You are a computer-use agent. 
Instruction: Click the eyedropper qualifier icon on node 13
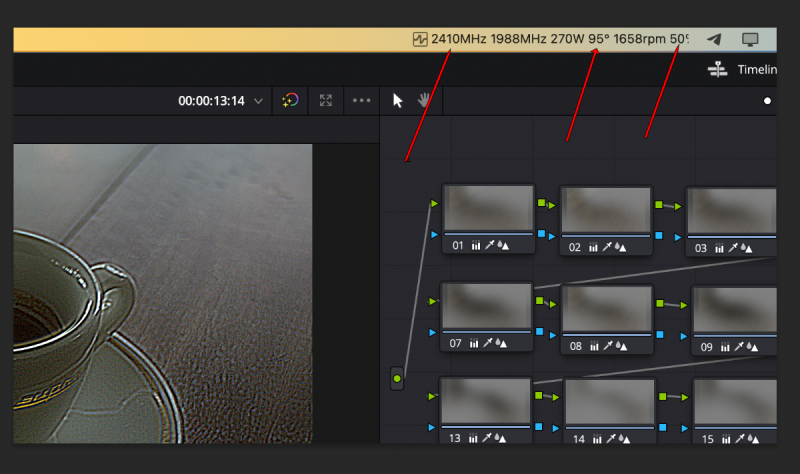click(x=486, y=438)
